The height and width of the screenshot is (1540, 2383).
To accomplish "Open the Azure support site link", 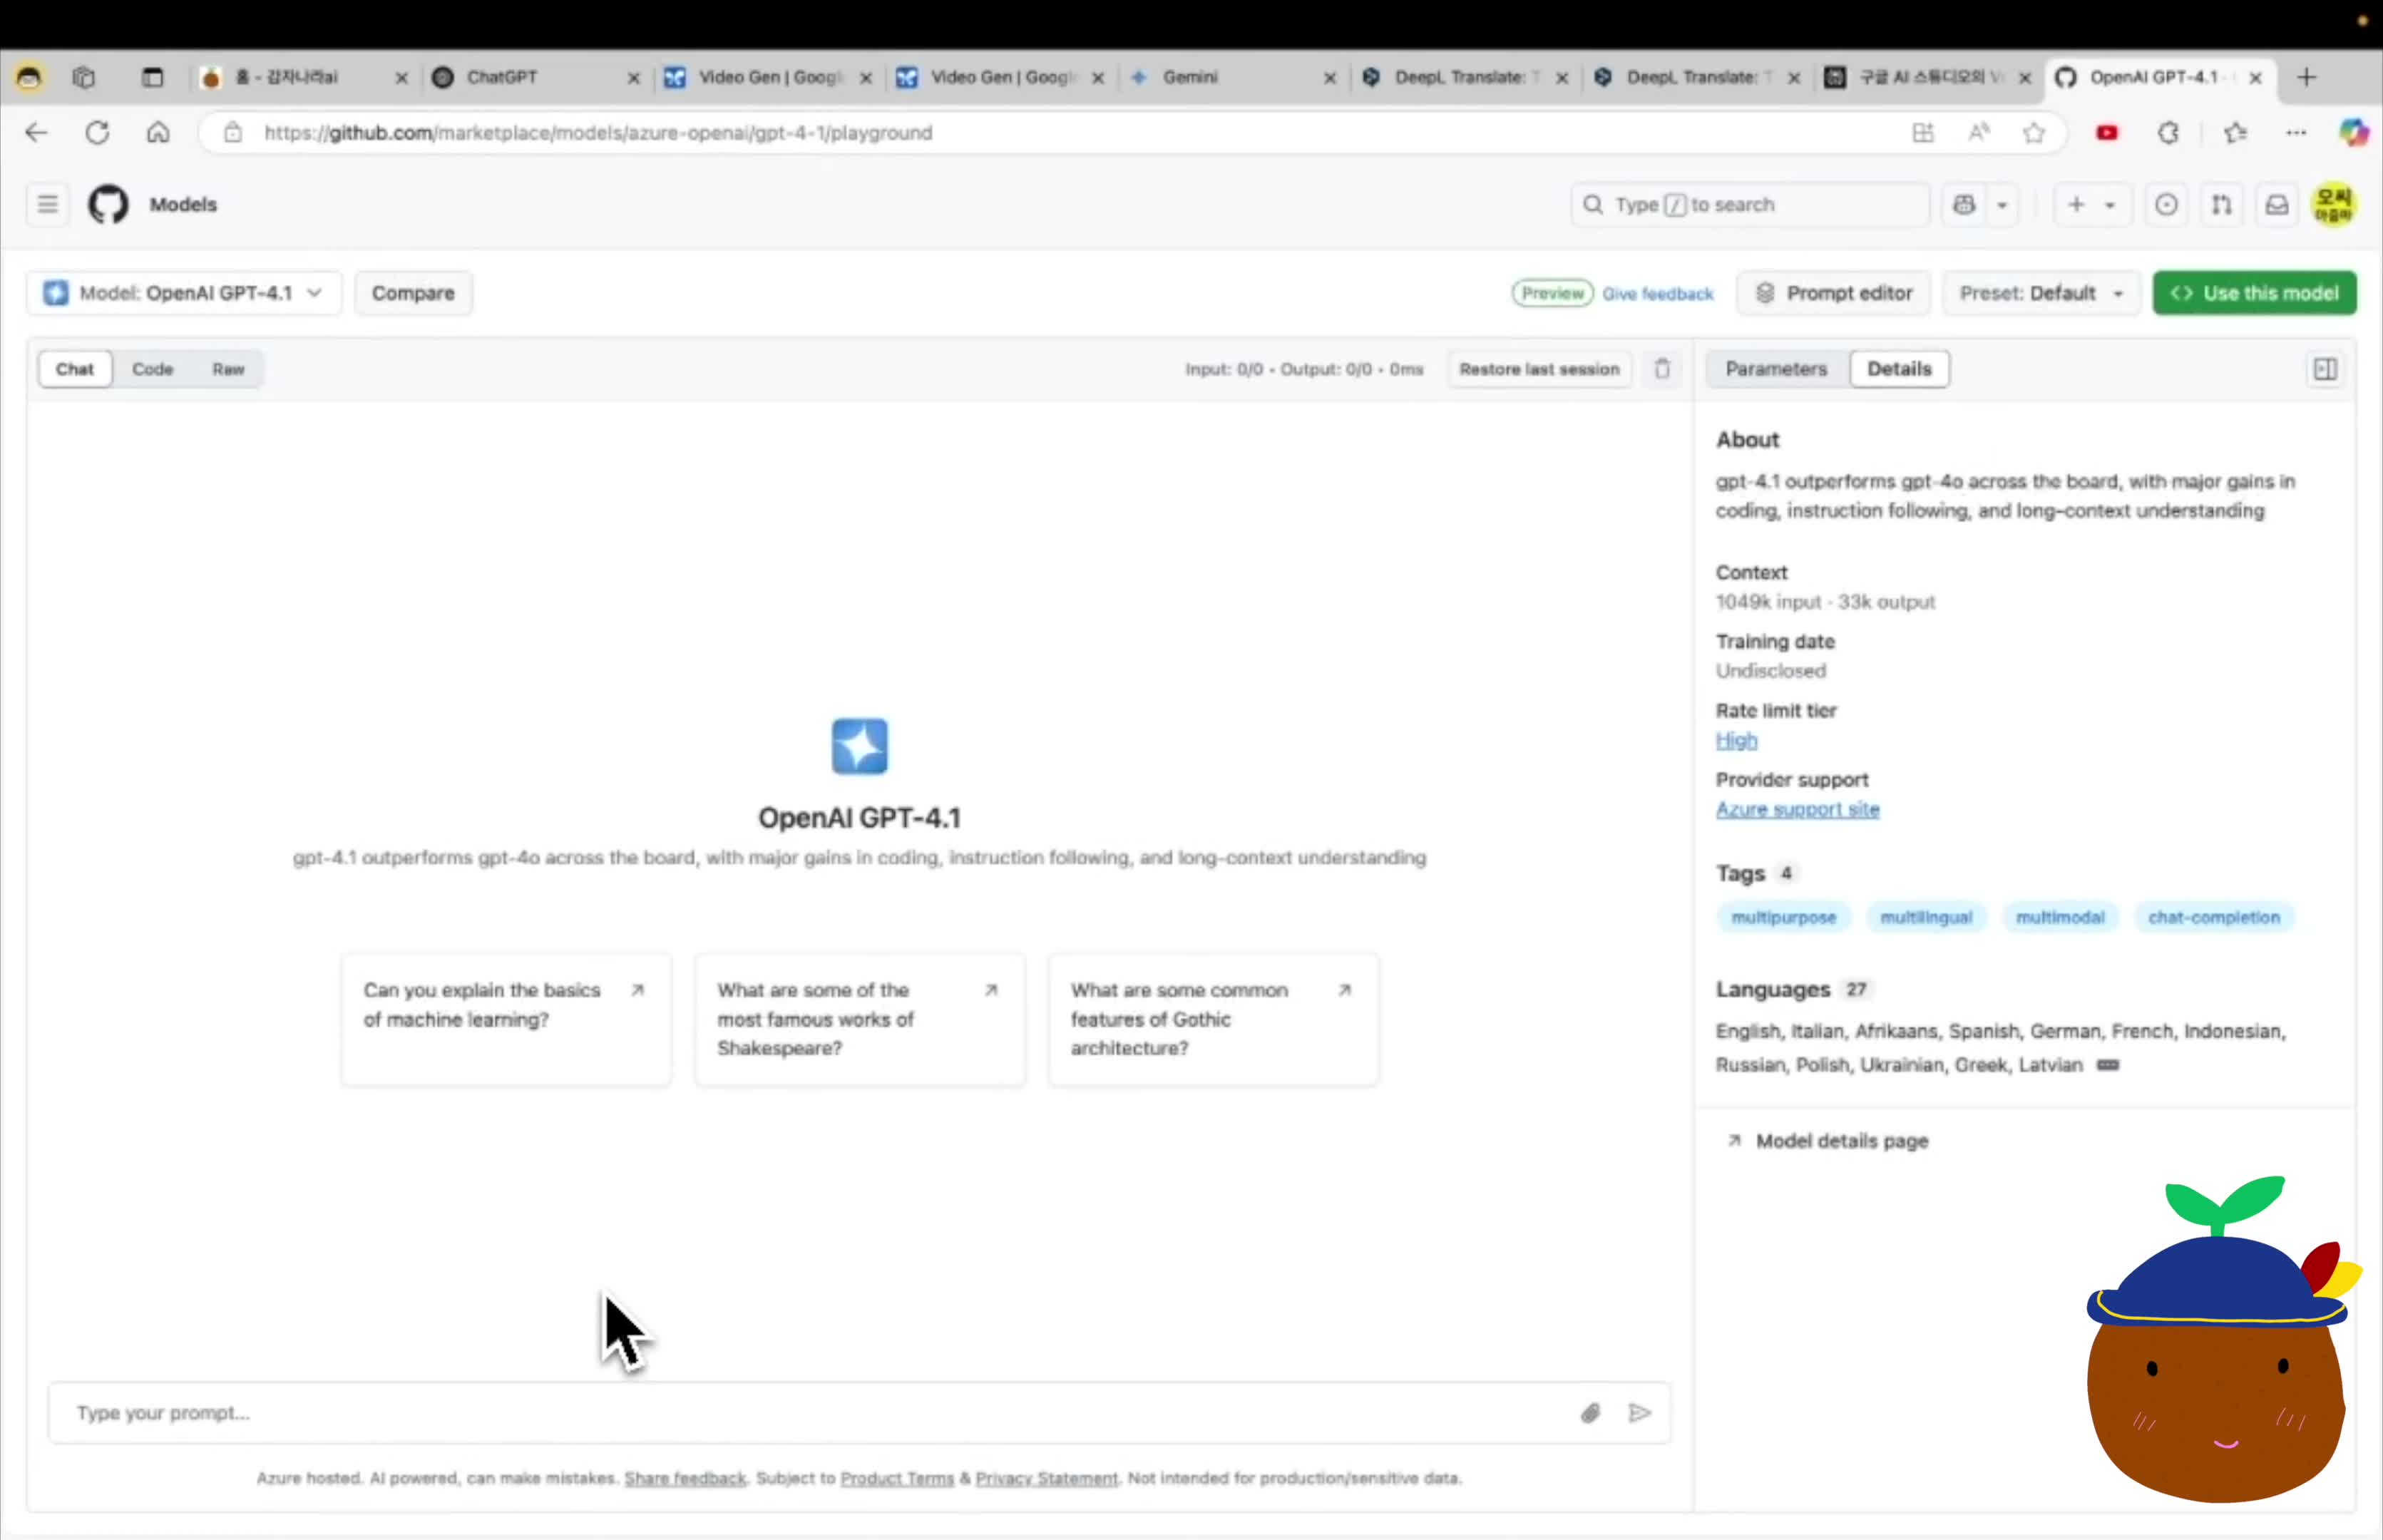I will 1797,809.
